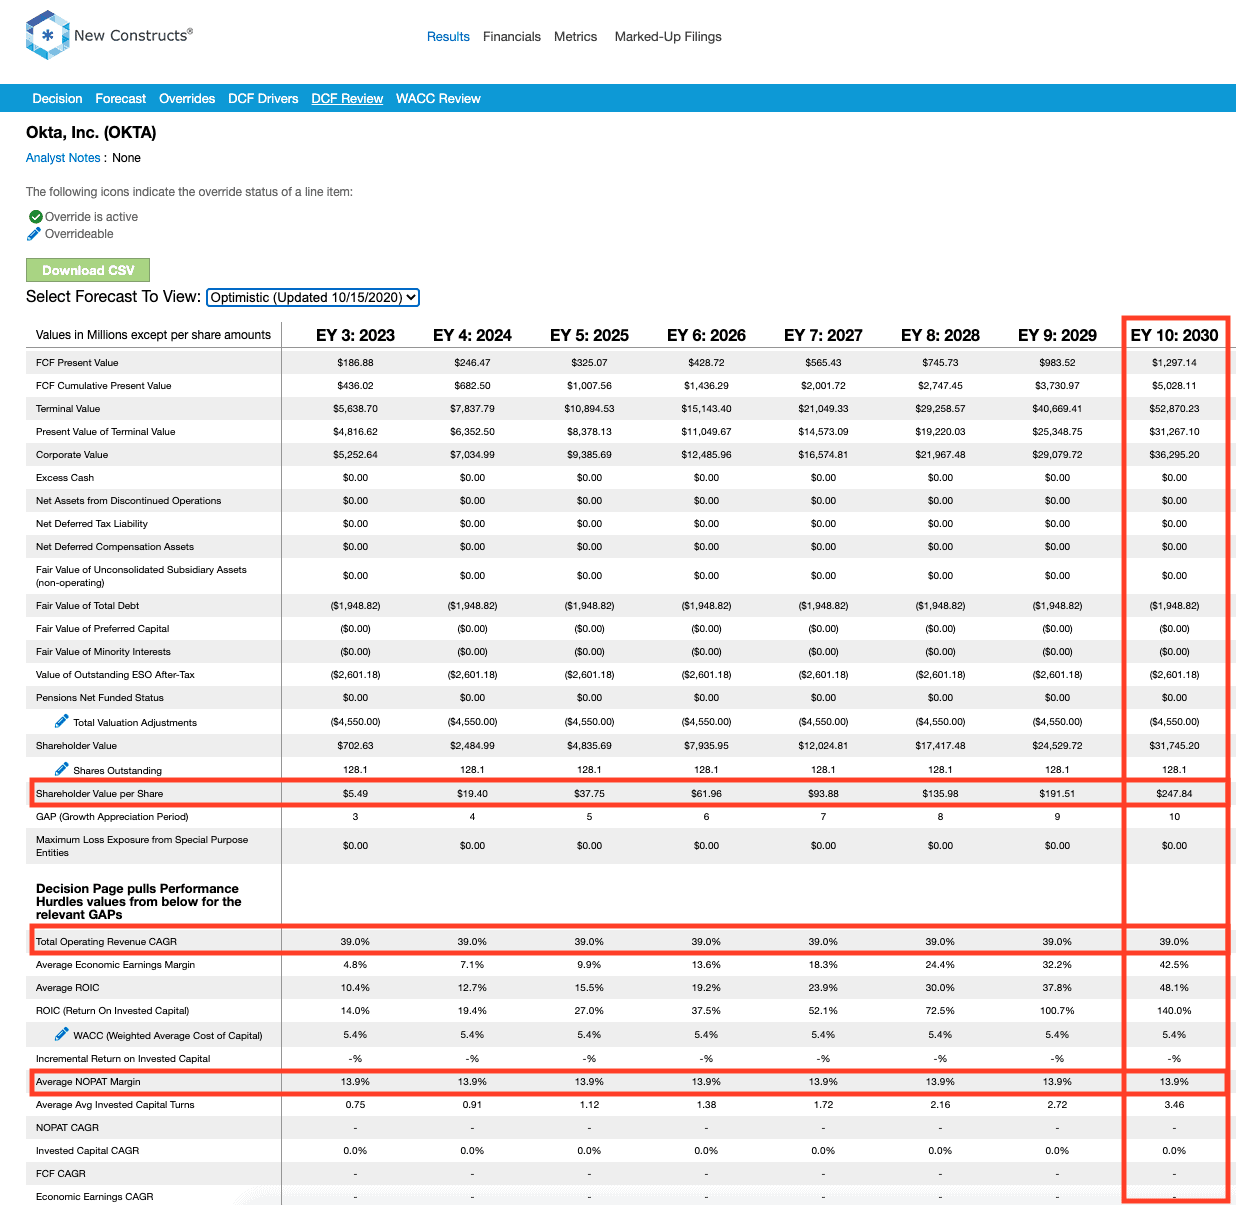Click the Fair Value of Minority Interests label
Image resolution: width=1236 pixels, height=1205 pixels.
103,652
